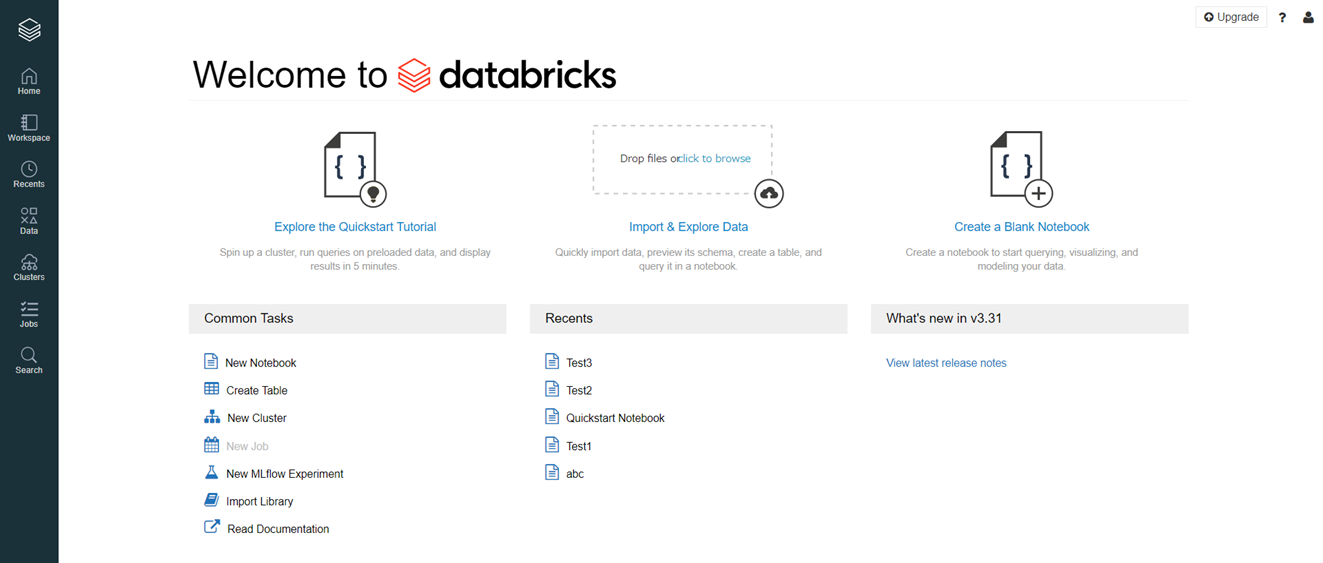Click the Search sidebar icon
The width and height of the screenshot is (1323, 563).
(29, 360)
